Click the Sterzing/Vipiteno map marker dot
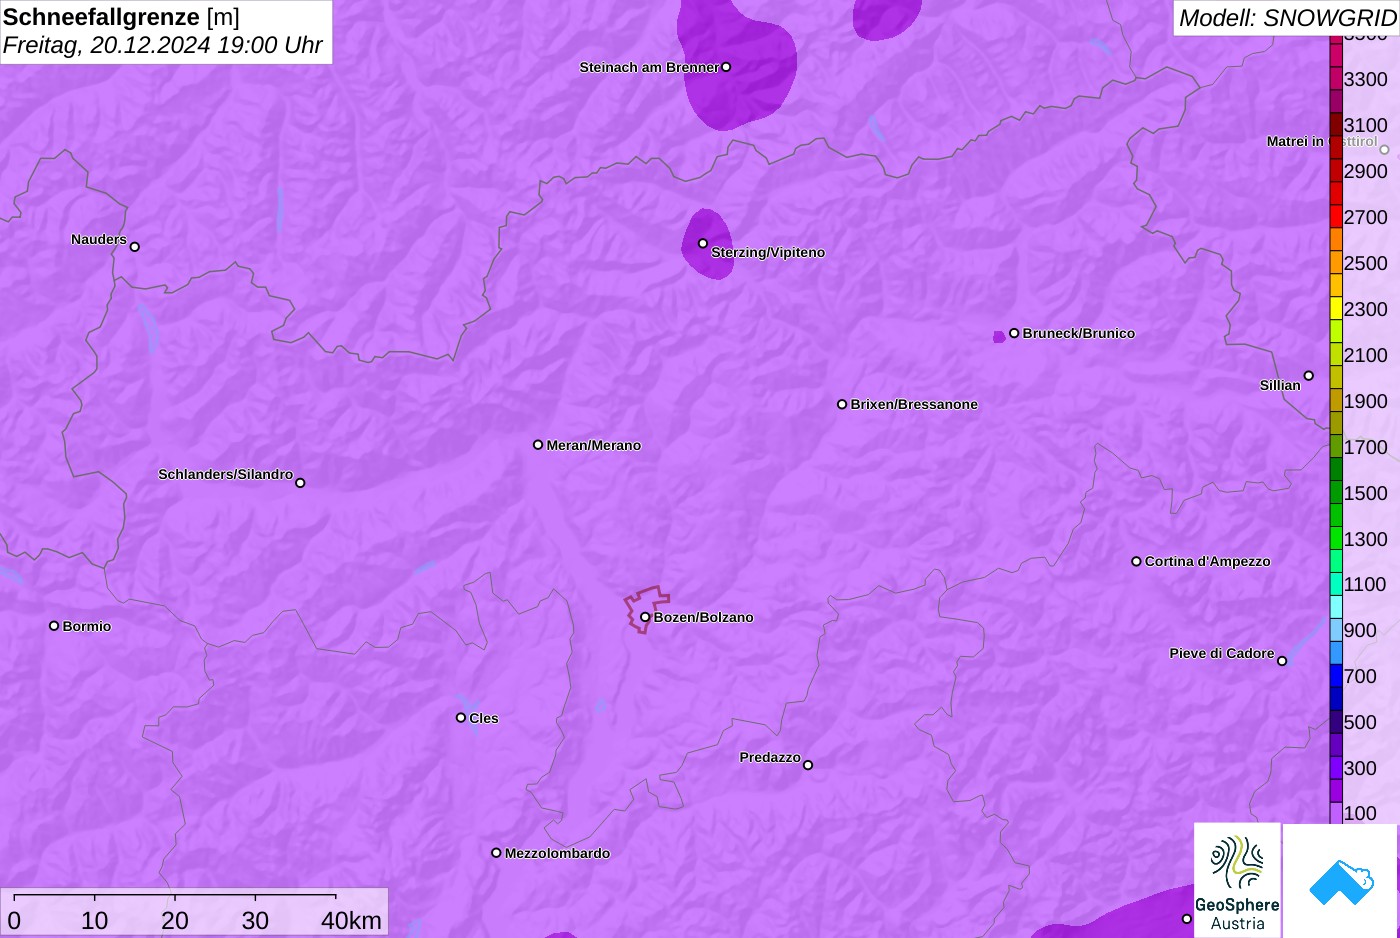The image size is (1400, 938). point(703,243)
